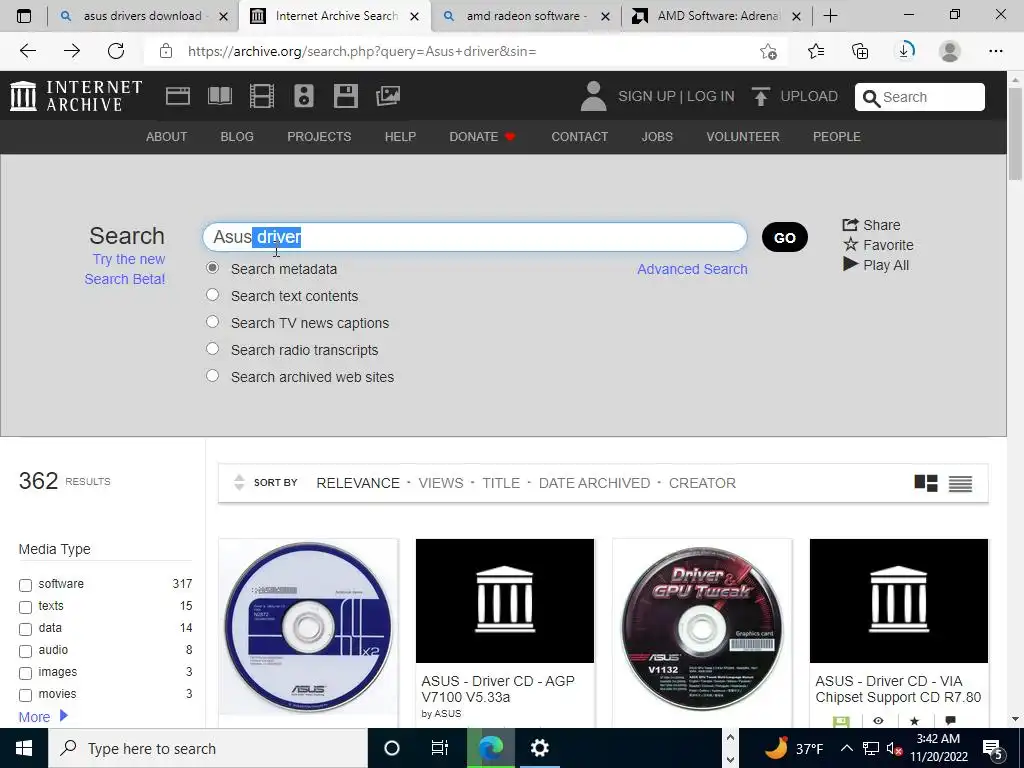Open browser Favorites list icon
This screenshot has width=1024, height=768.
[816, 51]
